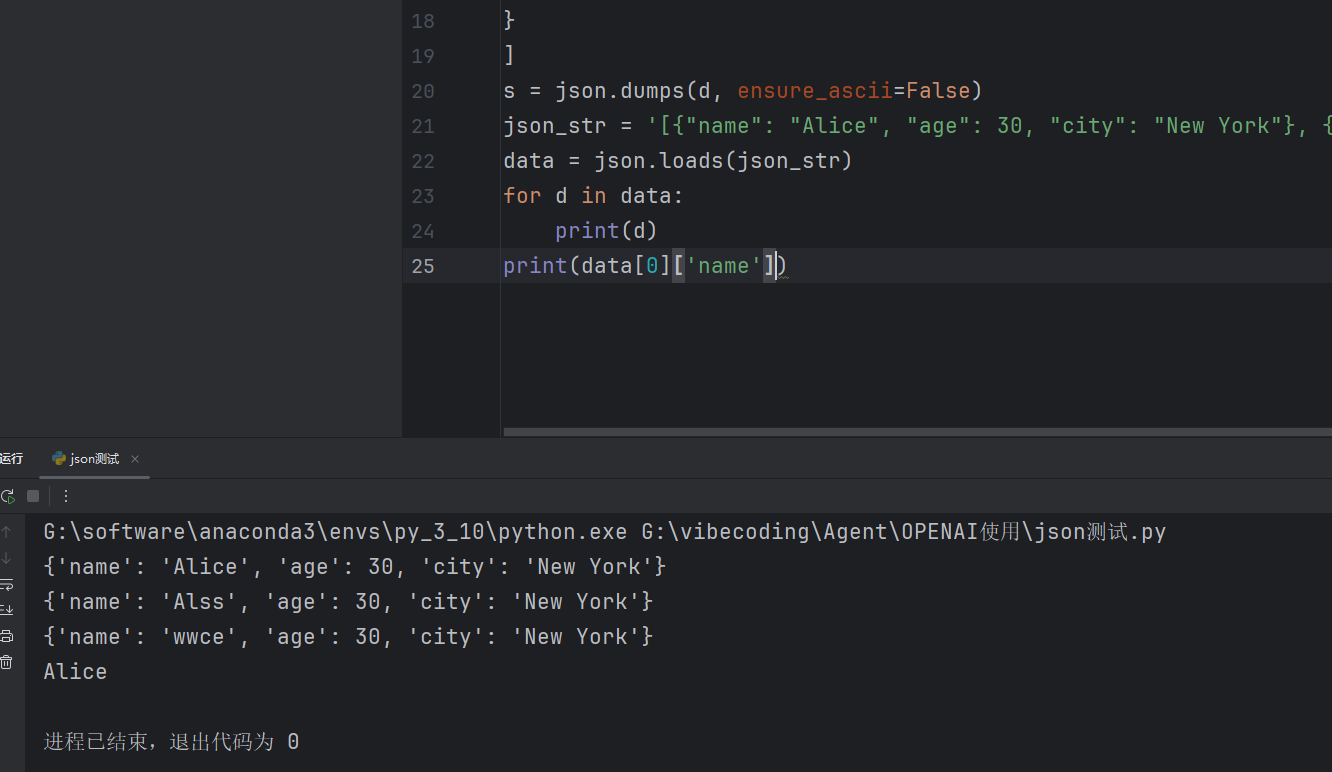
Task: Toggle soft-wrap in console output
Action: (7, 584)
